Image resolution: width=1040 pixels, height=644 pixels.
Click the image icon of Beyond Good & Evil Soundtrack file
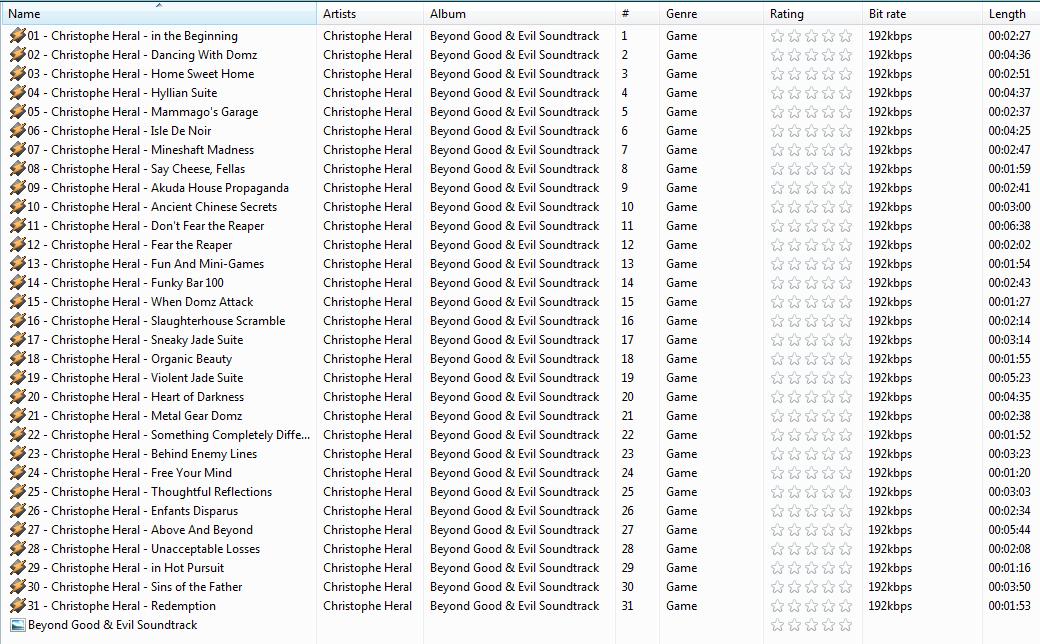click(18, 625)
